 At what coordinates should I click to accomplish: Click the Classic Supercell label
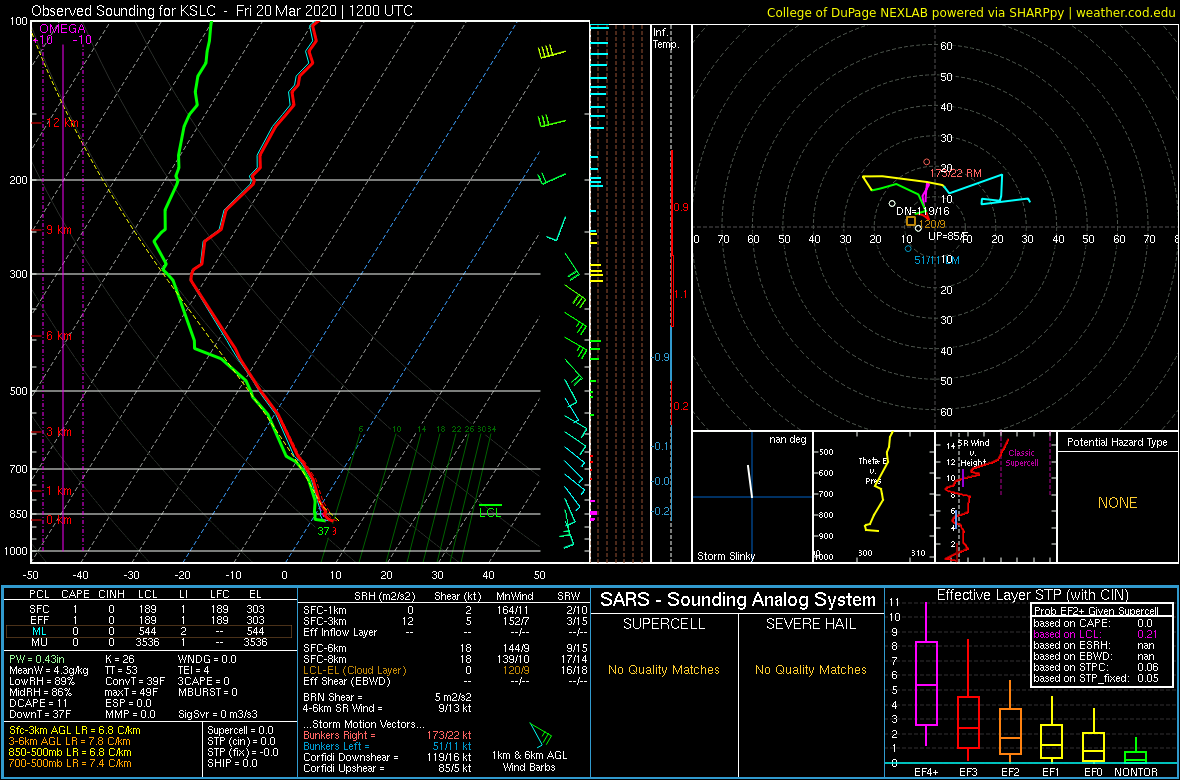pos(1020,458)
